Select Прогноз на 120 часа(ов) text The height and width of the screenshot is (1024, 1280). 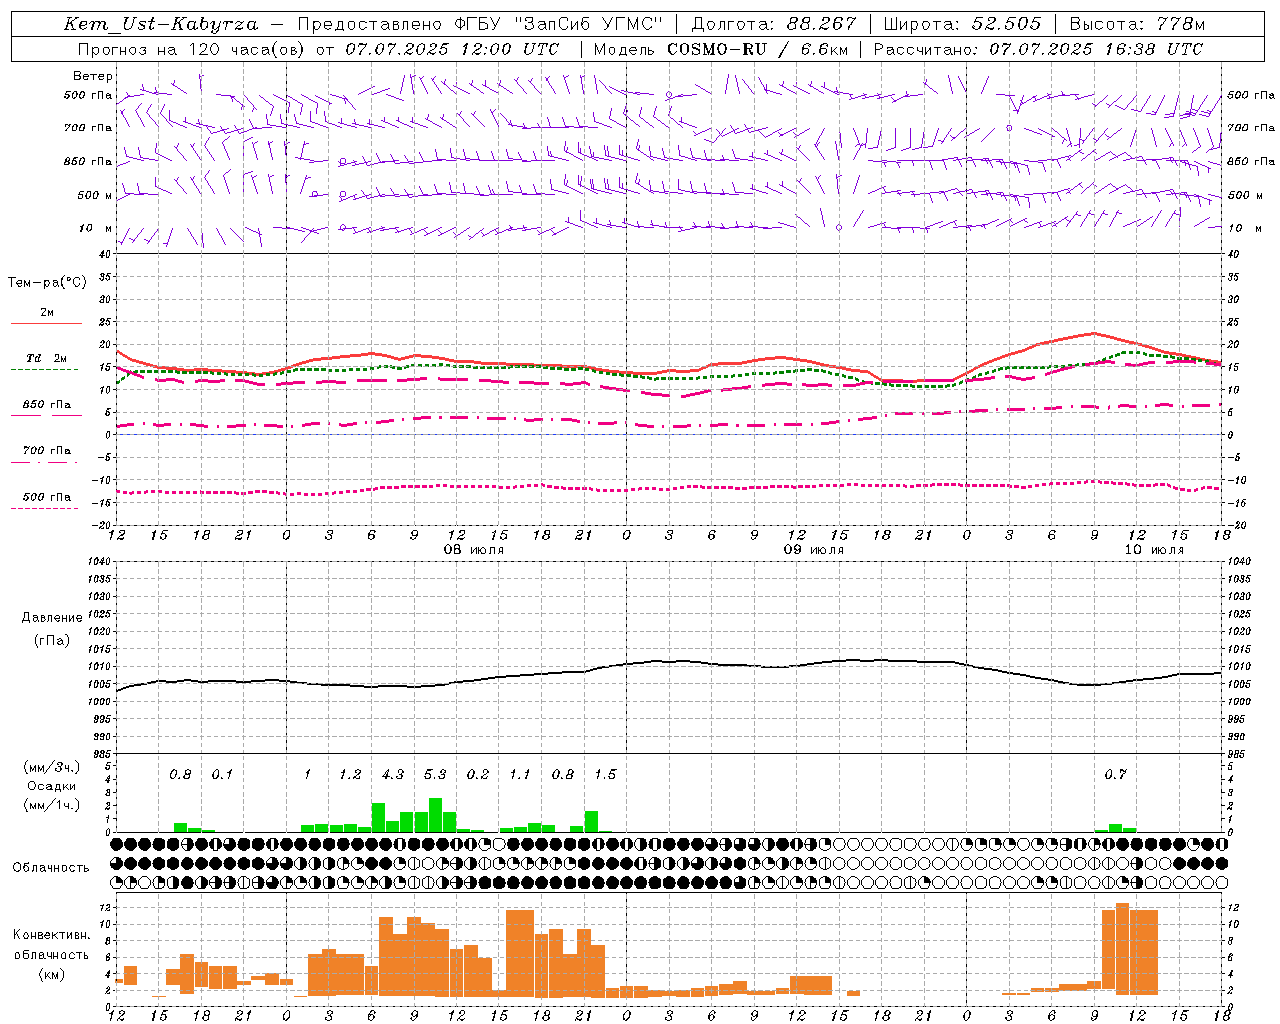[x=193, y=49]
